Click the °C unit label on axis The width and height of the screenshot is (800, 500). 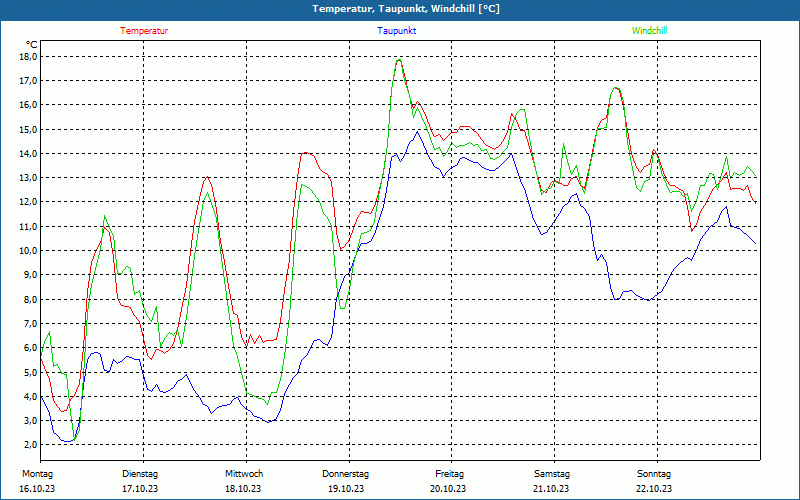tap(32, 44)
